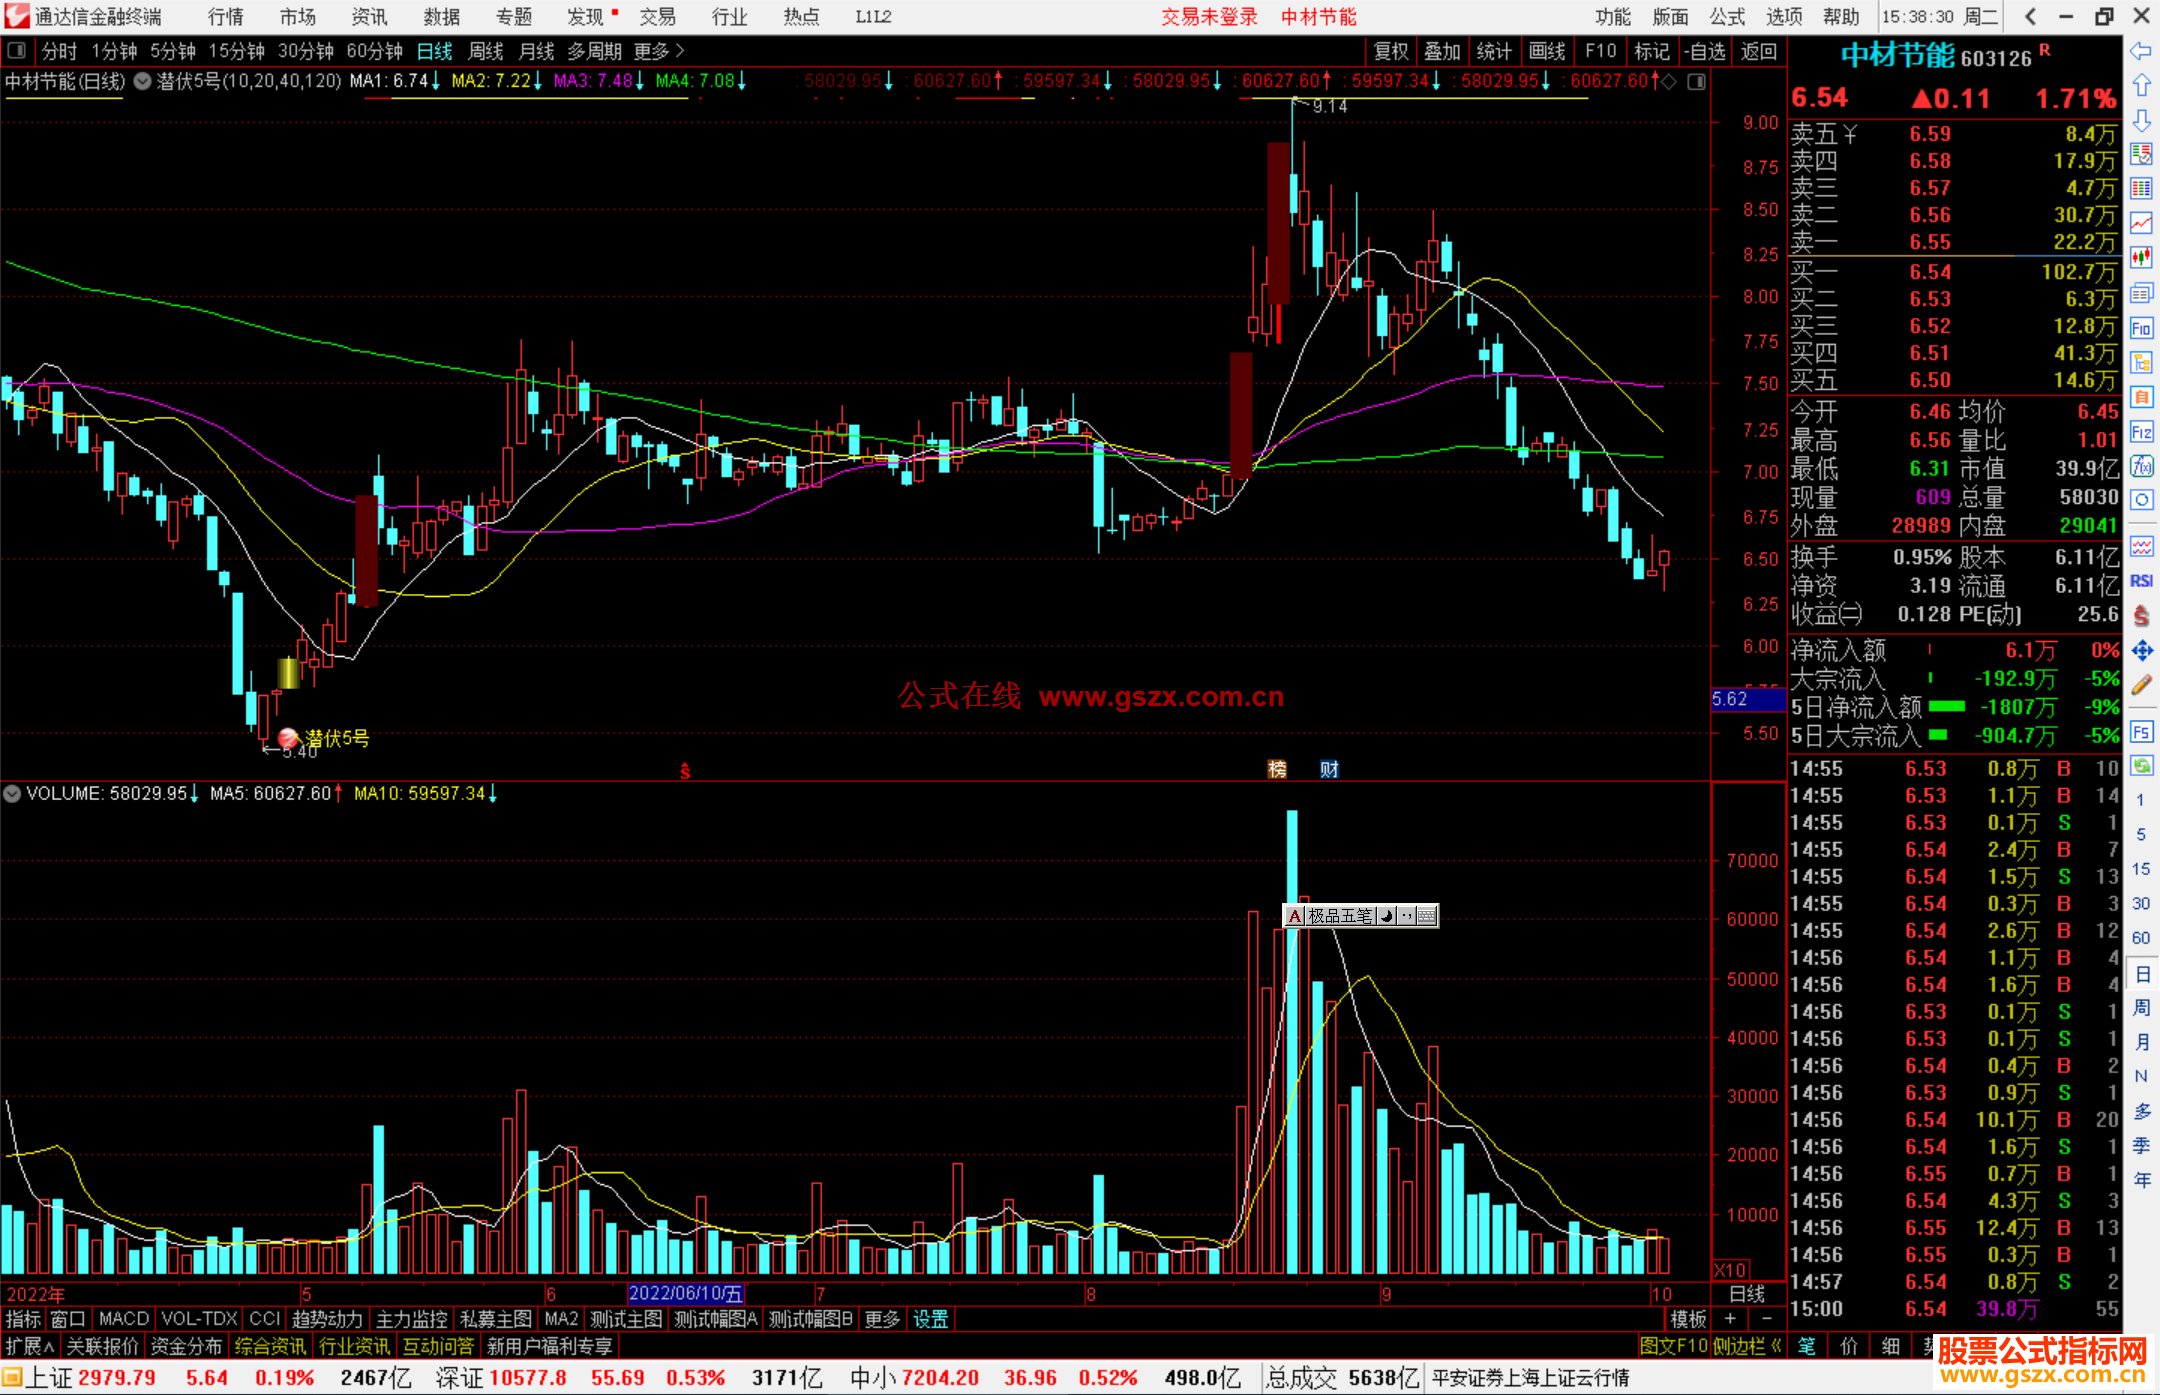Screen dimensions: 2160x1395
Task: Open the 模板 template dropdown
Action: pyautogui.click(x=1689, y=1320)
